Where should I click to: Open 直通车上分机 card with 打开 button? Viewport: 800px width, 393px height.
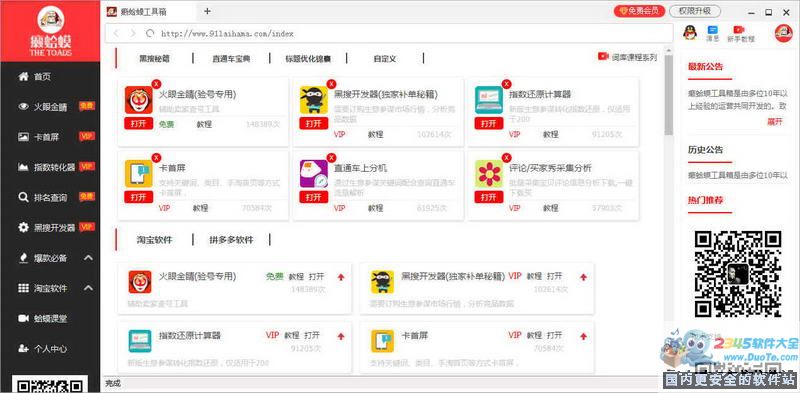pos(313,197)
